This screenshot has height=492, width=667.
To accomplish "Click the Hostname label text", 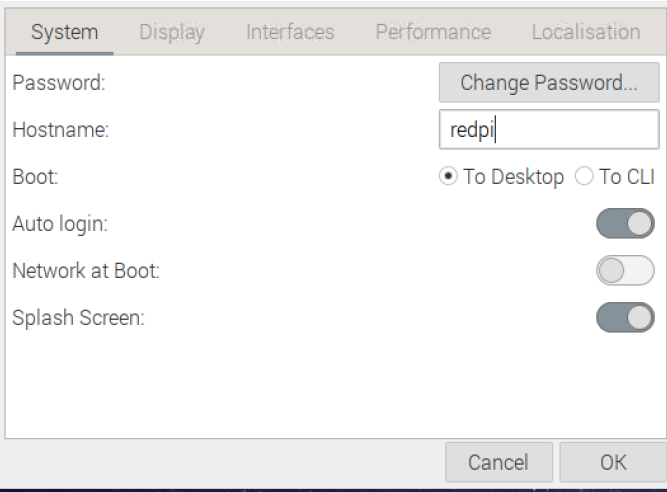I will [60, 130].
